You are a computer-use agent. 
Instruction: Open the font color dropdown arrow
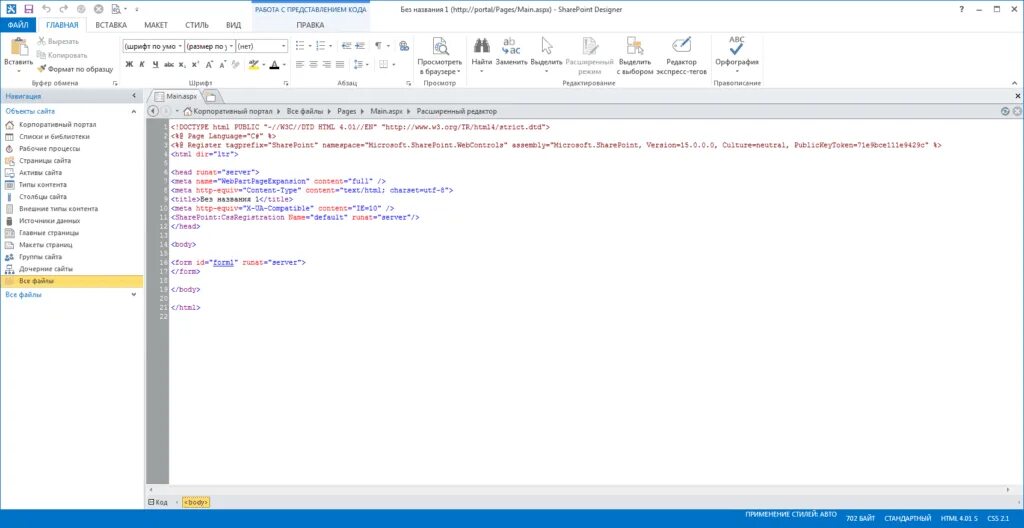pyautogui.click(x=285, y=65)
